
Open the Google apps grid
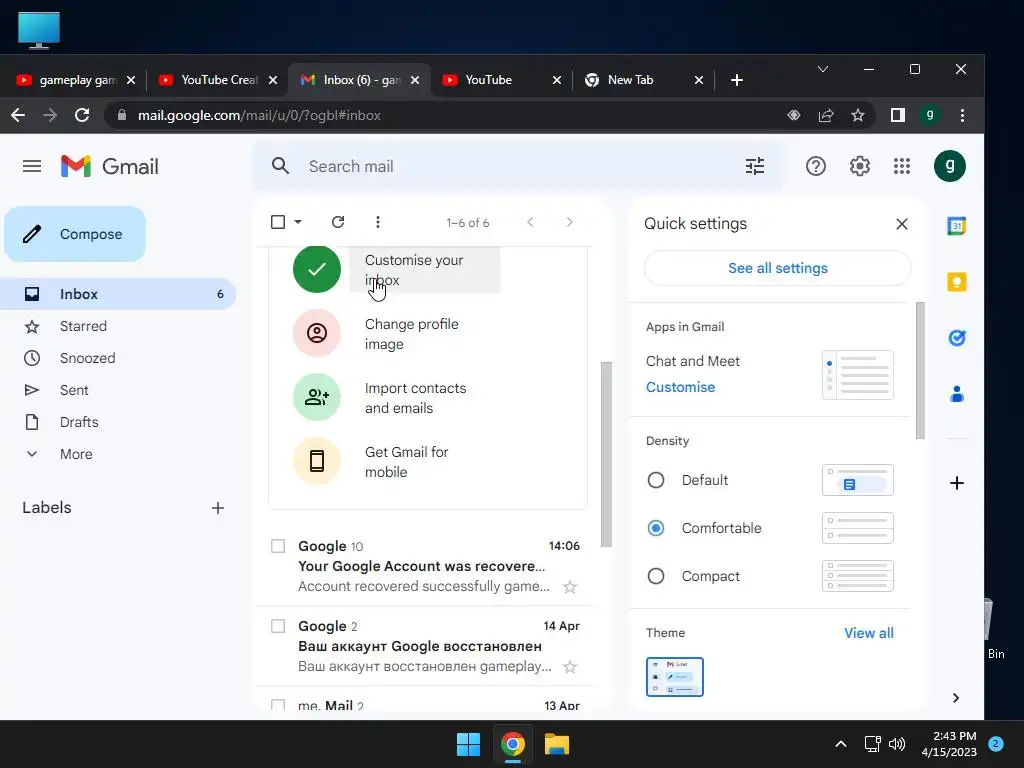click(902, 167)
